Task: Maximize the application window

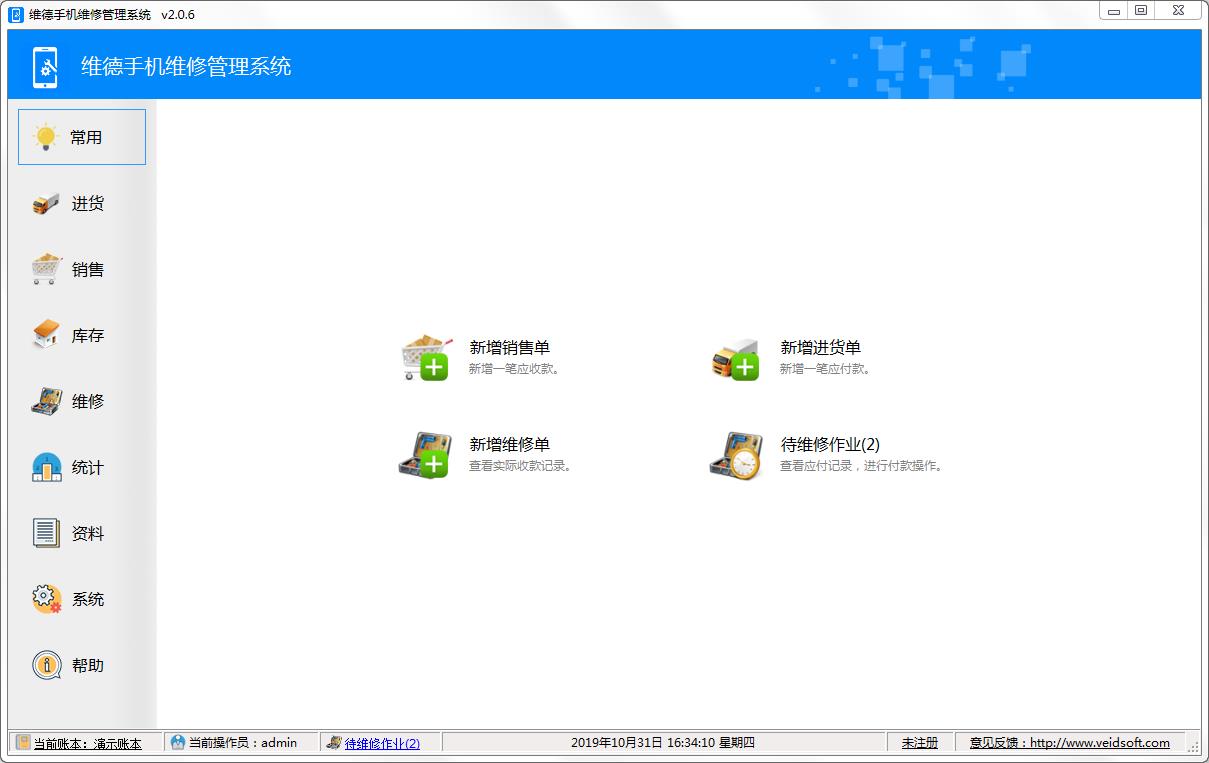Action: click(x=1141, y=10)
